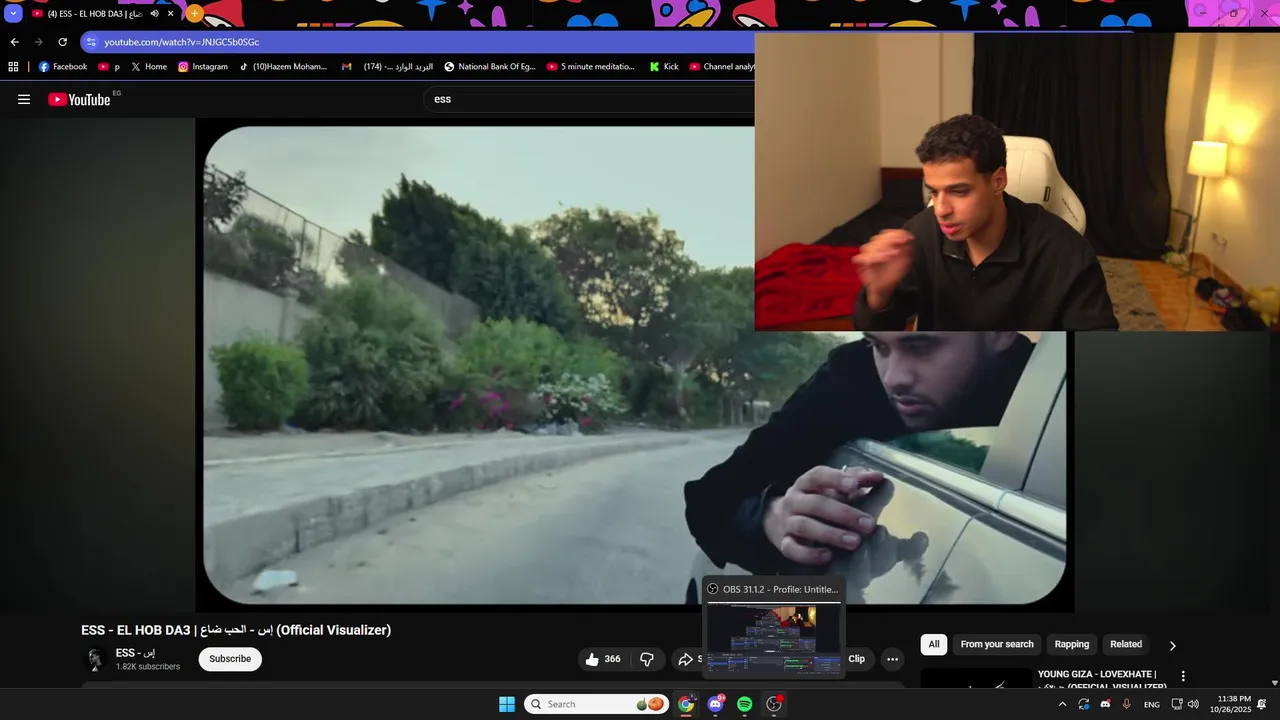Switch the ENG input language

[x=1152, y=704]
